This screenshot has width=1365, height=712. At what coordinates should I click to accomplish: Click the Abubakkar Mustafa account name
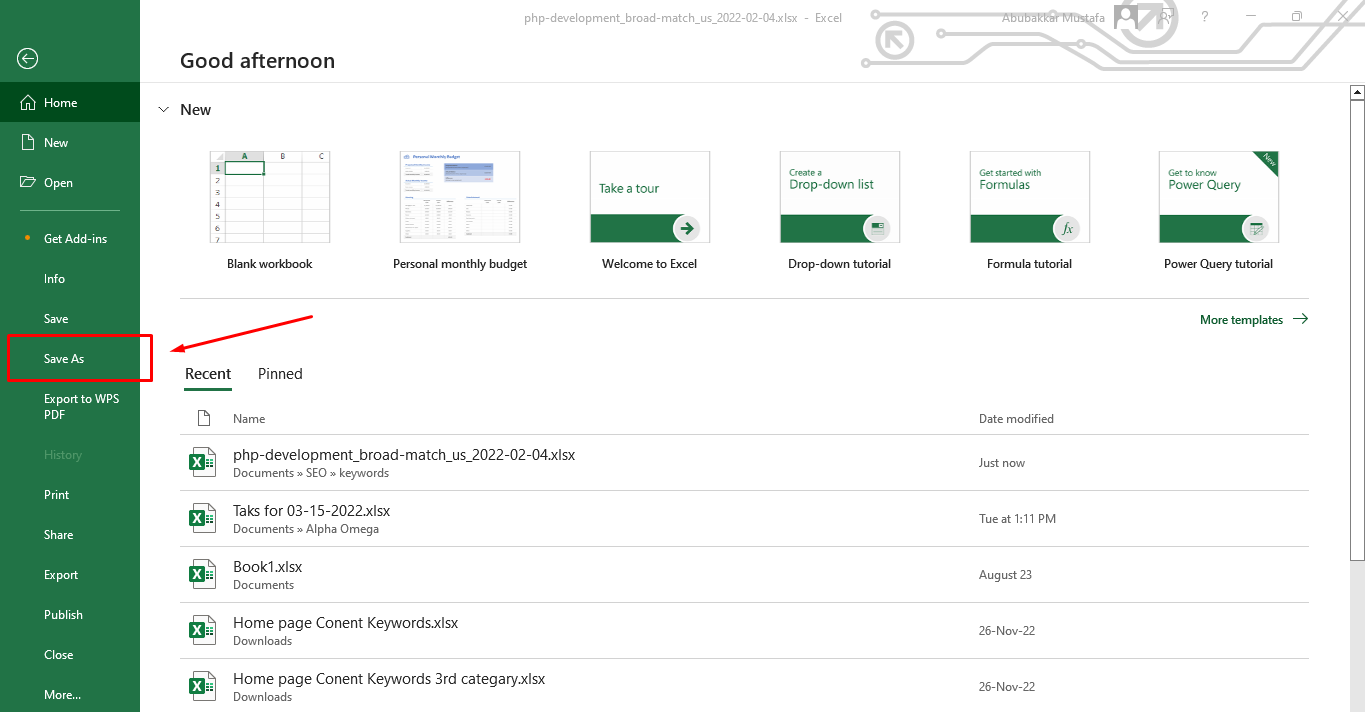click(x=1052, y=17)
